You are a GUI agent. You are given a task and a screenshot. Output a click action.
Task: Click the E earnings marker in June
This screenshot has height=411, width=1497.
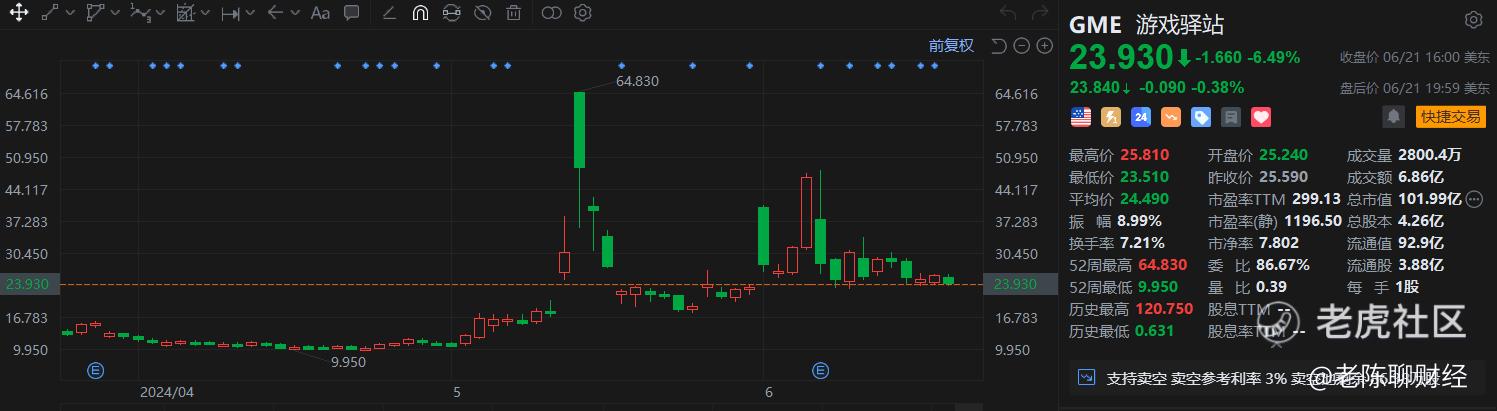click(821, 370)
